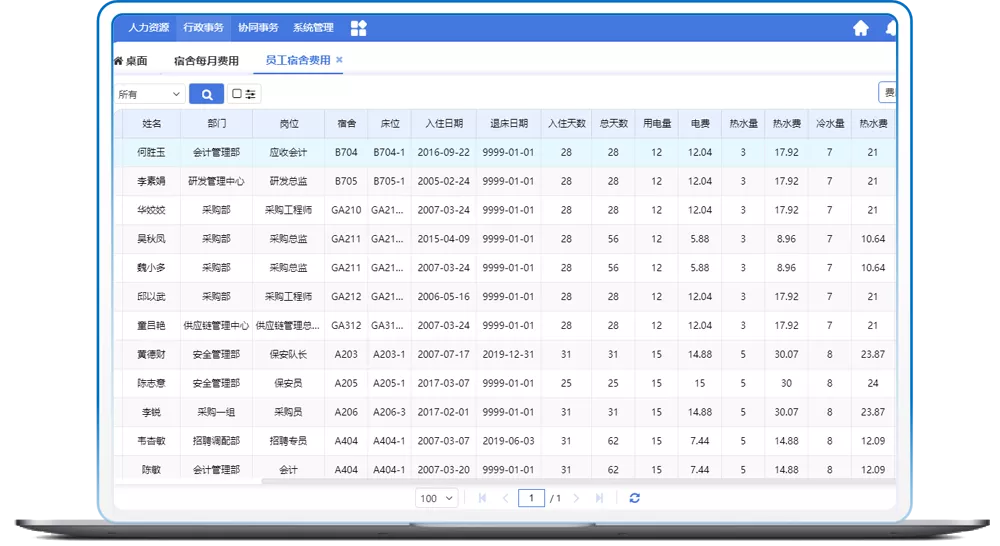Click 保安队长 position cell
The height and width of the screenshot is (546, 1000).
pos(288,354)
